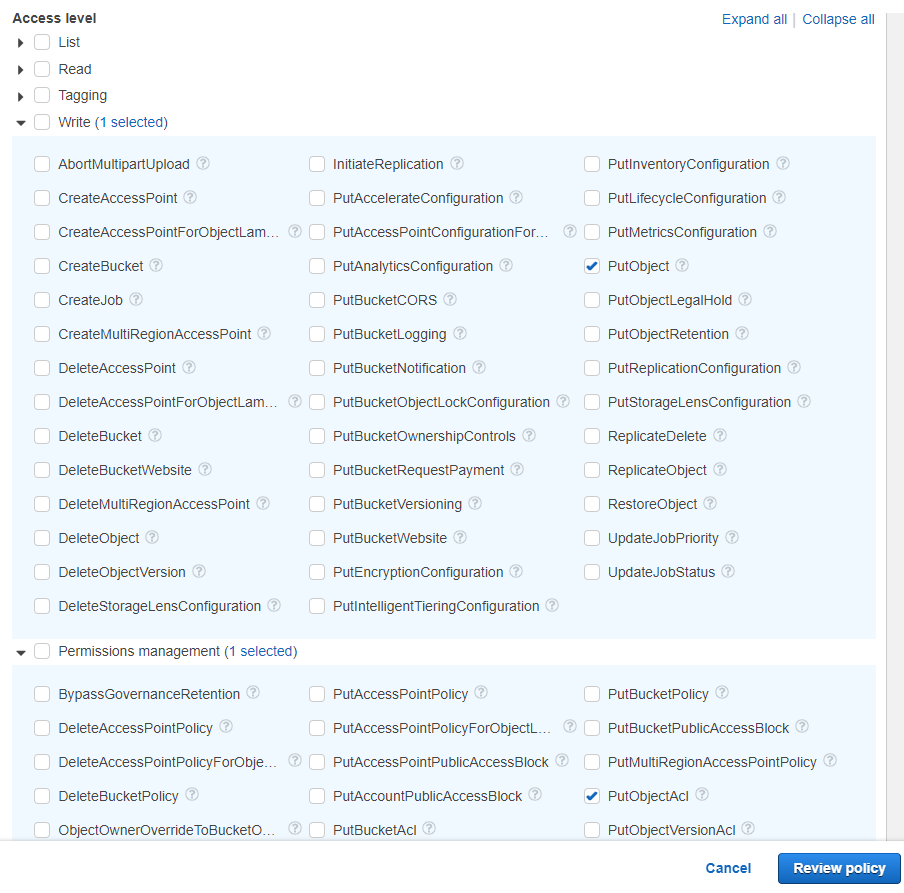The width and height of the screenshot is (904, 893).
Task: Select Permissions management category checkbox
Action: tap(42, 651)
